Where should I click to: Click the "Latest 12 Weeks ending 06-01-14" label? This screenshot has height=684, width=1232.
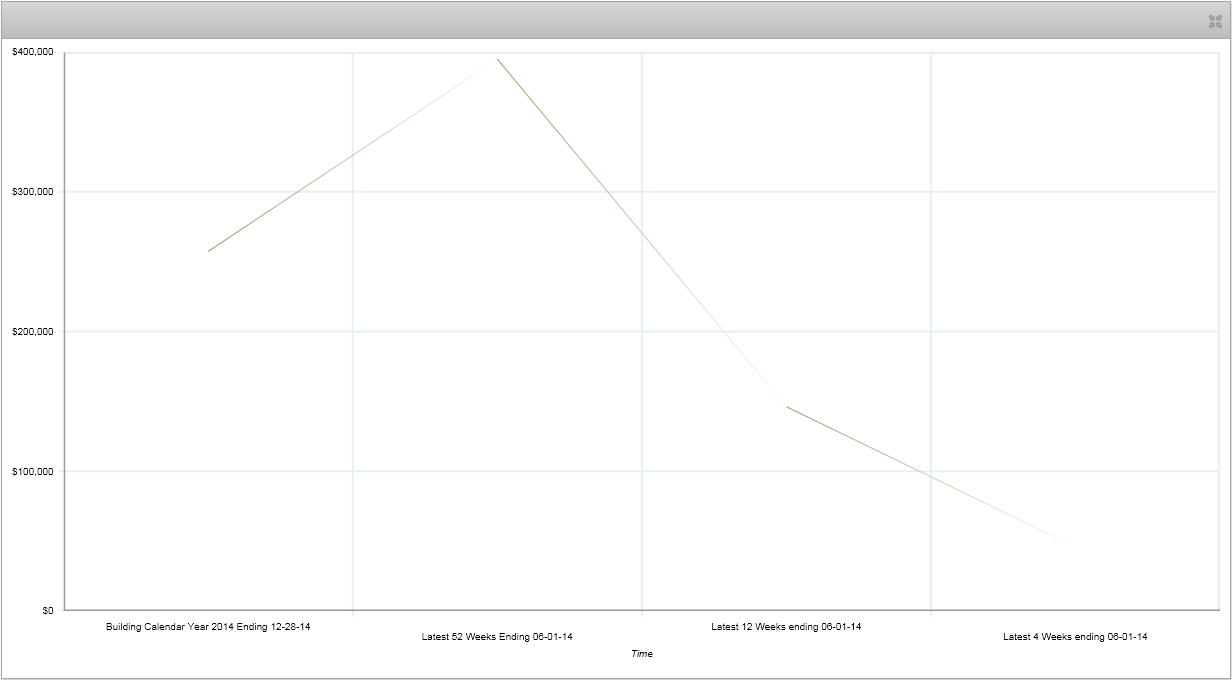pyautogui.click(x=786, y=627)
